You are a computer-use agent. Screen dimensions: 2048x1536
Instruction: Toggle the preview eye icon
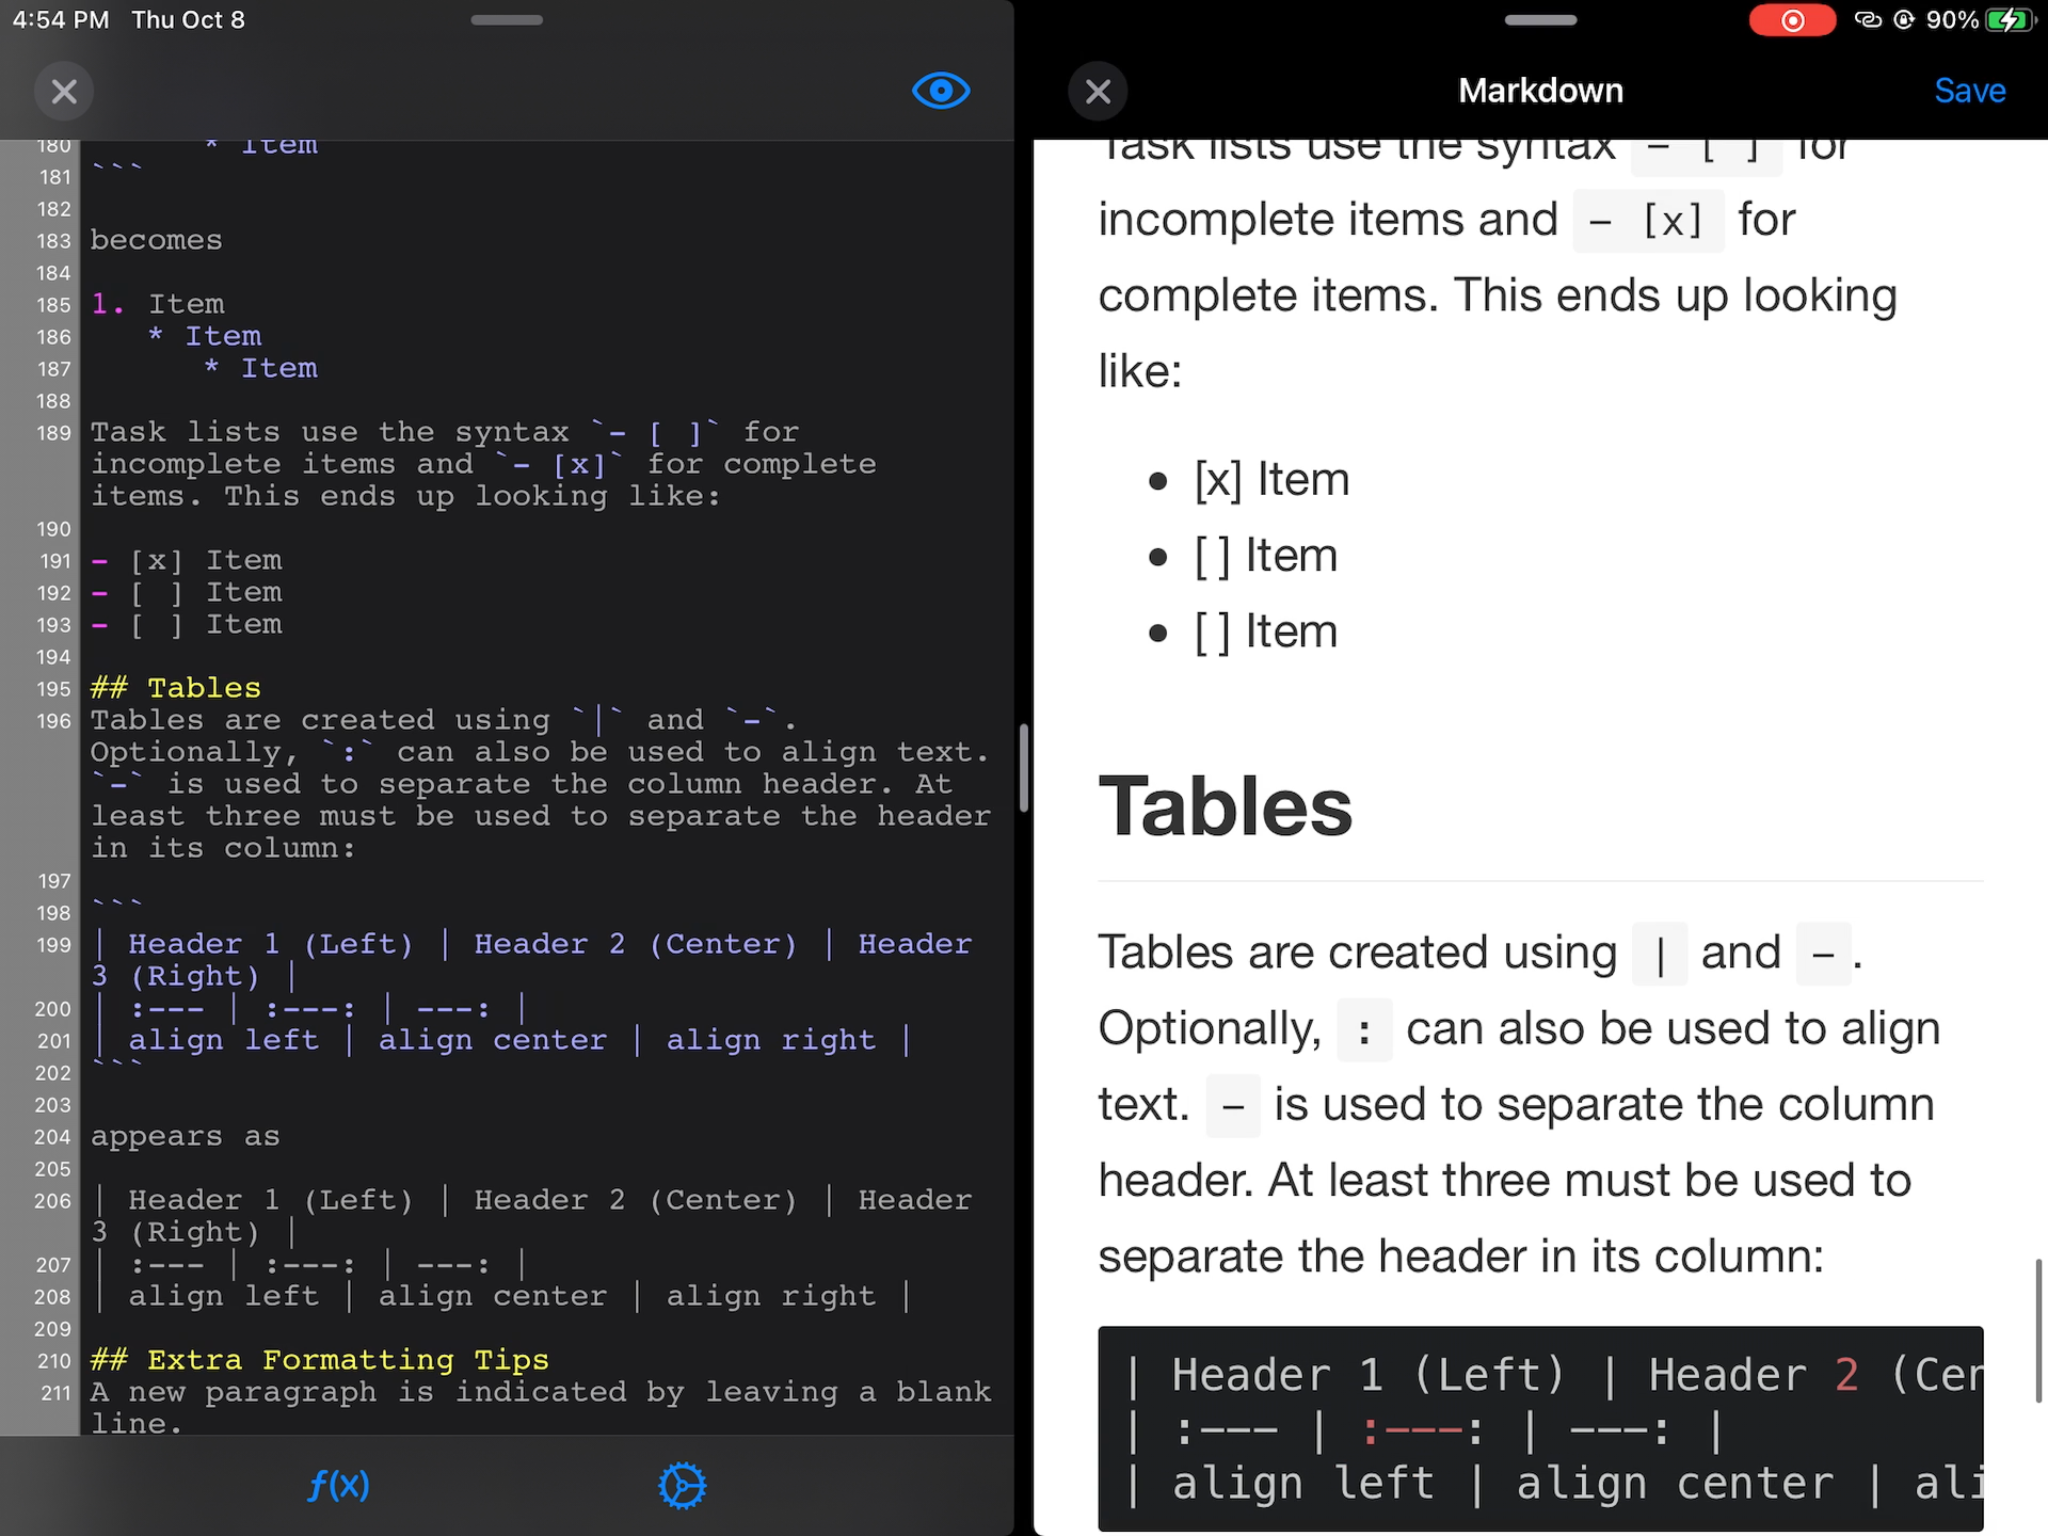click(940, 91)
